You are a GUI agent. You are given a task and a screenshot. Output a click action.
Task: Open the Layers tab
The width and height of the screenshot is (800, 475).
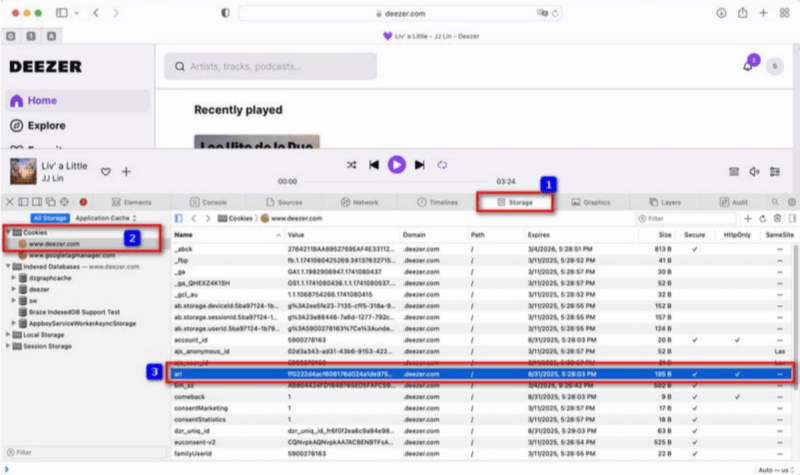pos(665,203)
